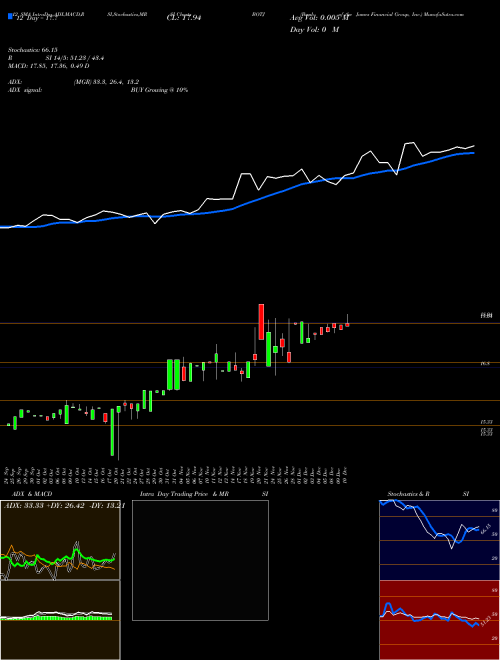The image size is (500, 660).
Task: Click the 31.23 value label in RSI panel
Action: pos(485,623)
